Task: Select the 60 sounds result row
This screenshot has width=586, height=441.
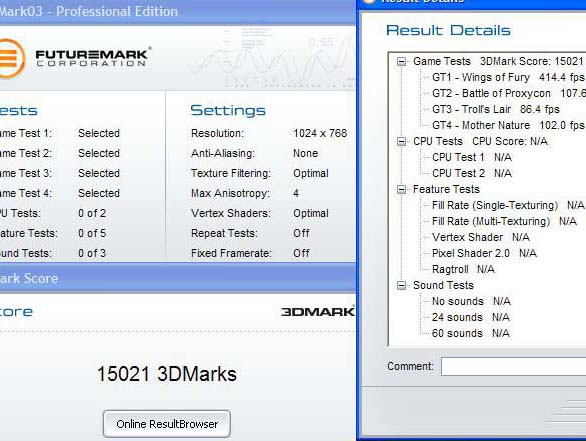Action: tap(471, 333)
